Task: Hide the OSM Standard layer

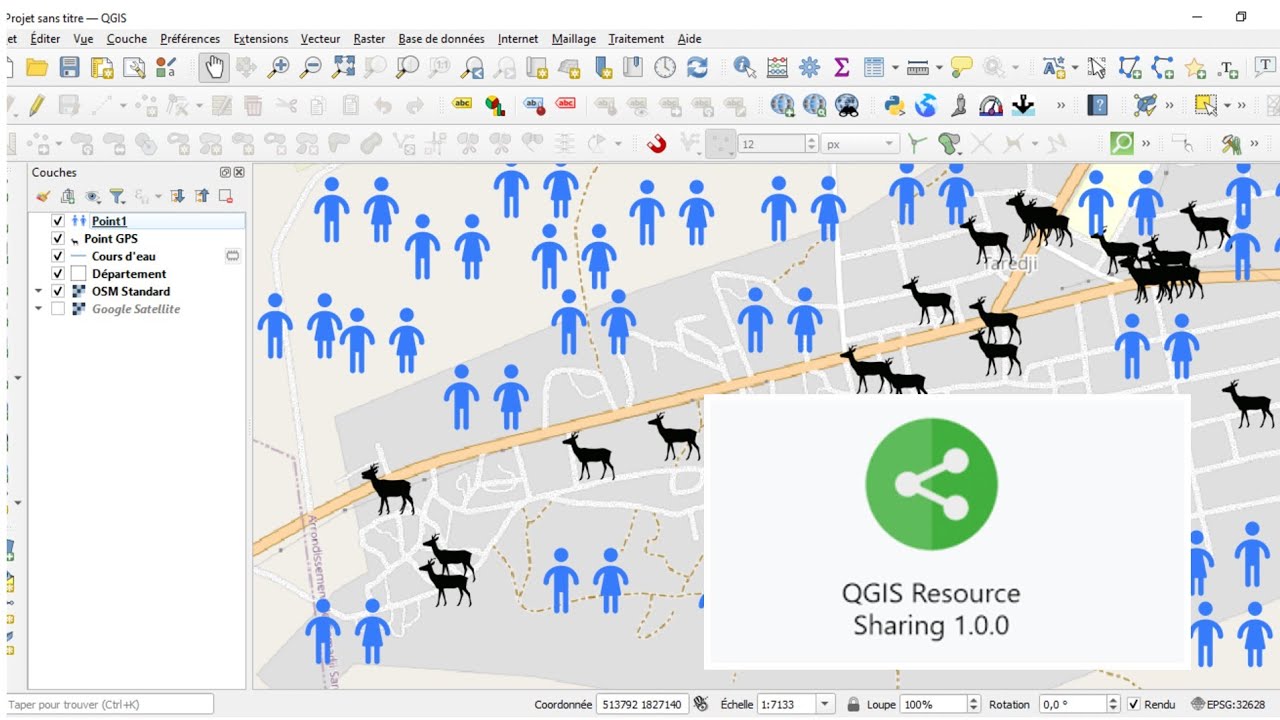Action: (58, 291)
